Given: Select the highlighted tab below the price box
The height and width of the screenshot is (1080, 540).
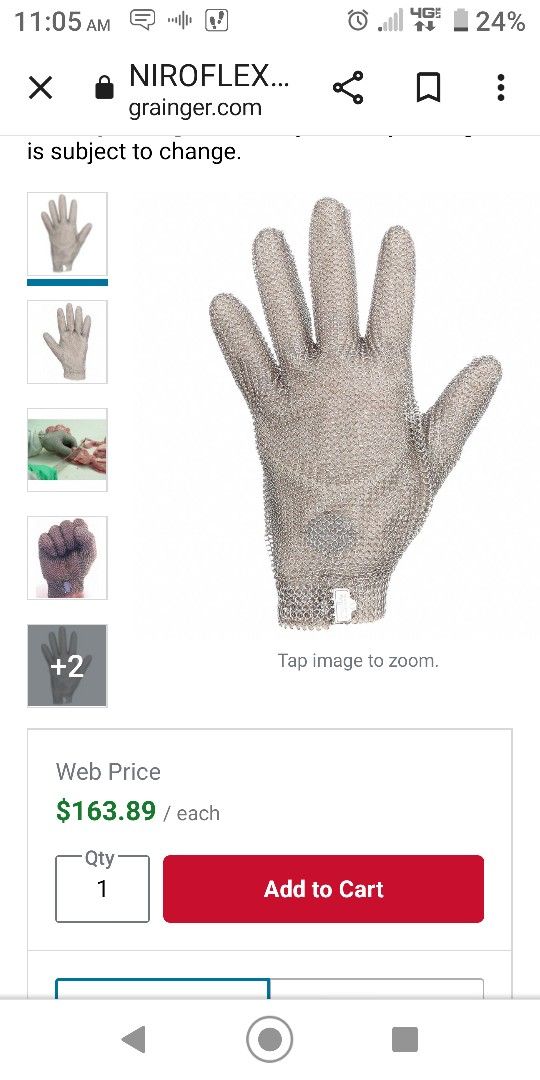Looking at the screenshot, I should [163, 988].
